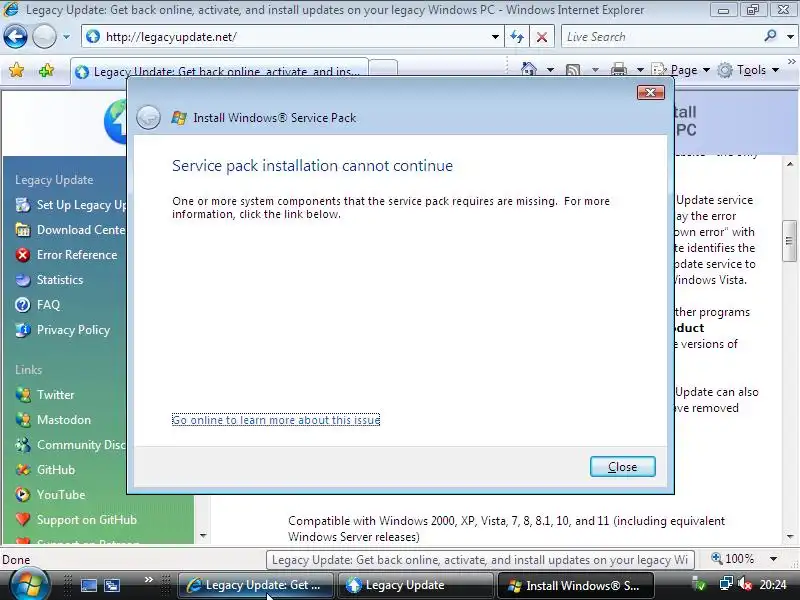Close the Install Windows Service Pack dialog with X
The width and height of the screenshot is (800, 600).
click(651, 92)
